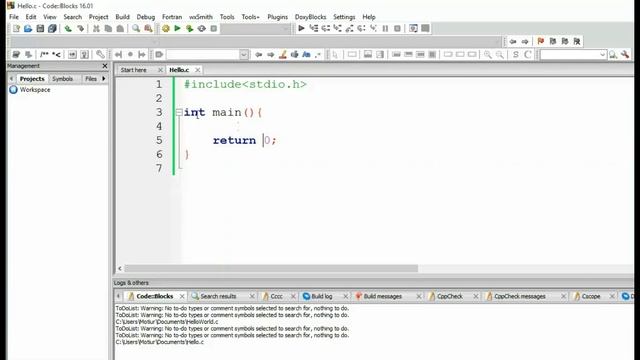This screenshot has width=640, height=360.
Task: Switch to the Start here tab
Action: coord(133,70)
